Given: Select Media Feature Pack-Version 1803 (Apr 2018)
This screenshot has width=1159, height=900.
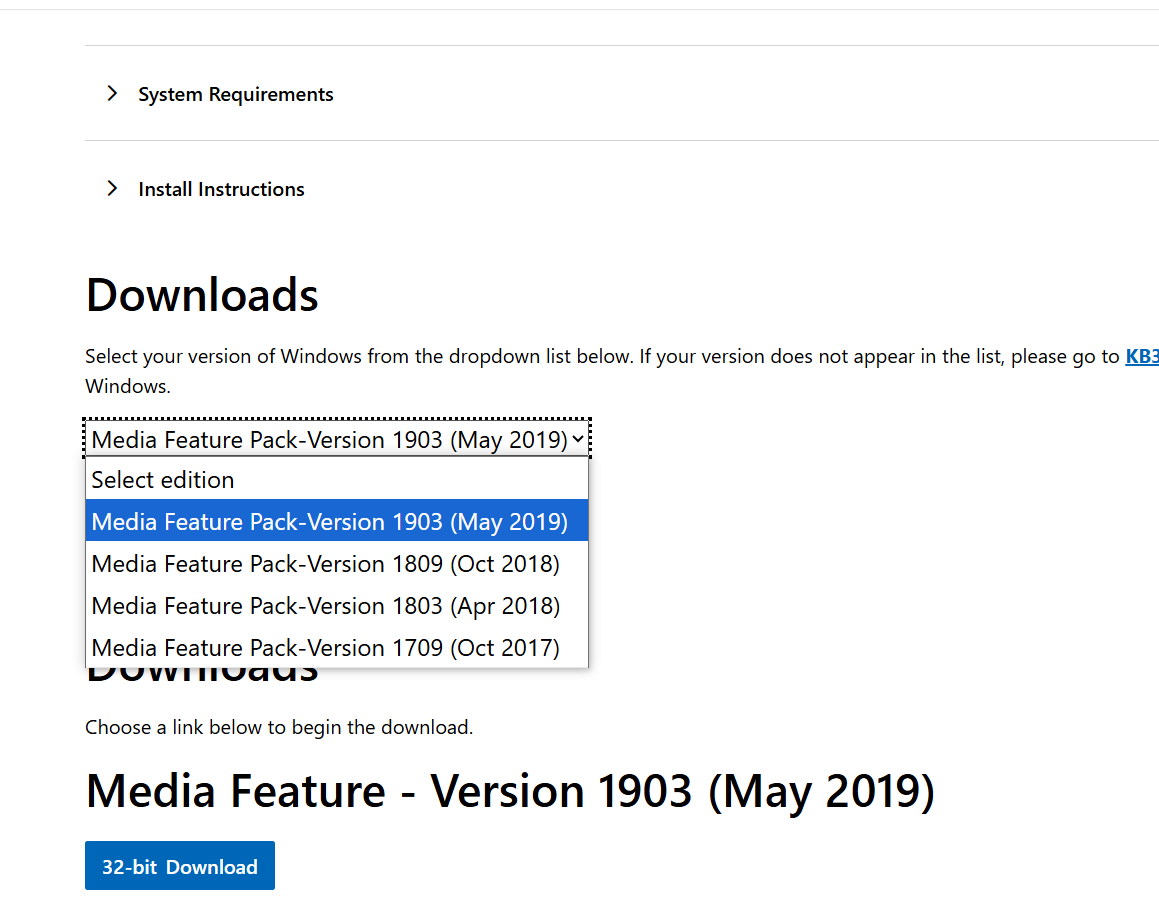Looking at the screenshot, I should pos(337,606).
